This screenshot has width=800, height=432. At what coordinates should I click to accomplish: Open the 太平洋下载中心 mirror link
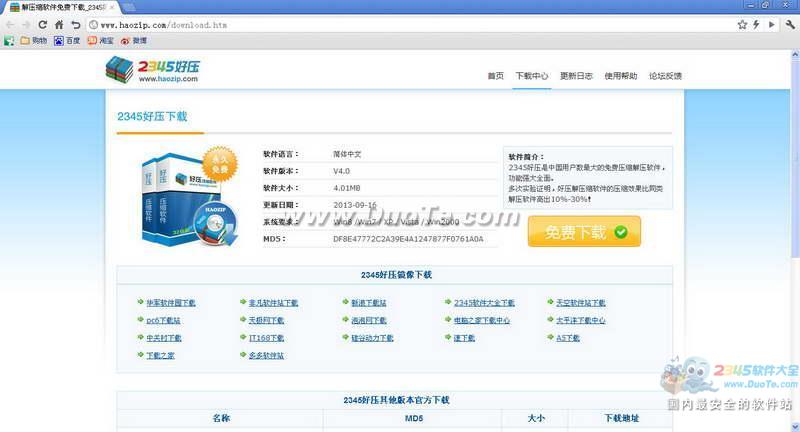(x=581, y=320)
